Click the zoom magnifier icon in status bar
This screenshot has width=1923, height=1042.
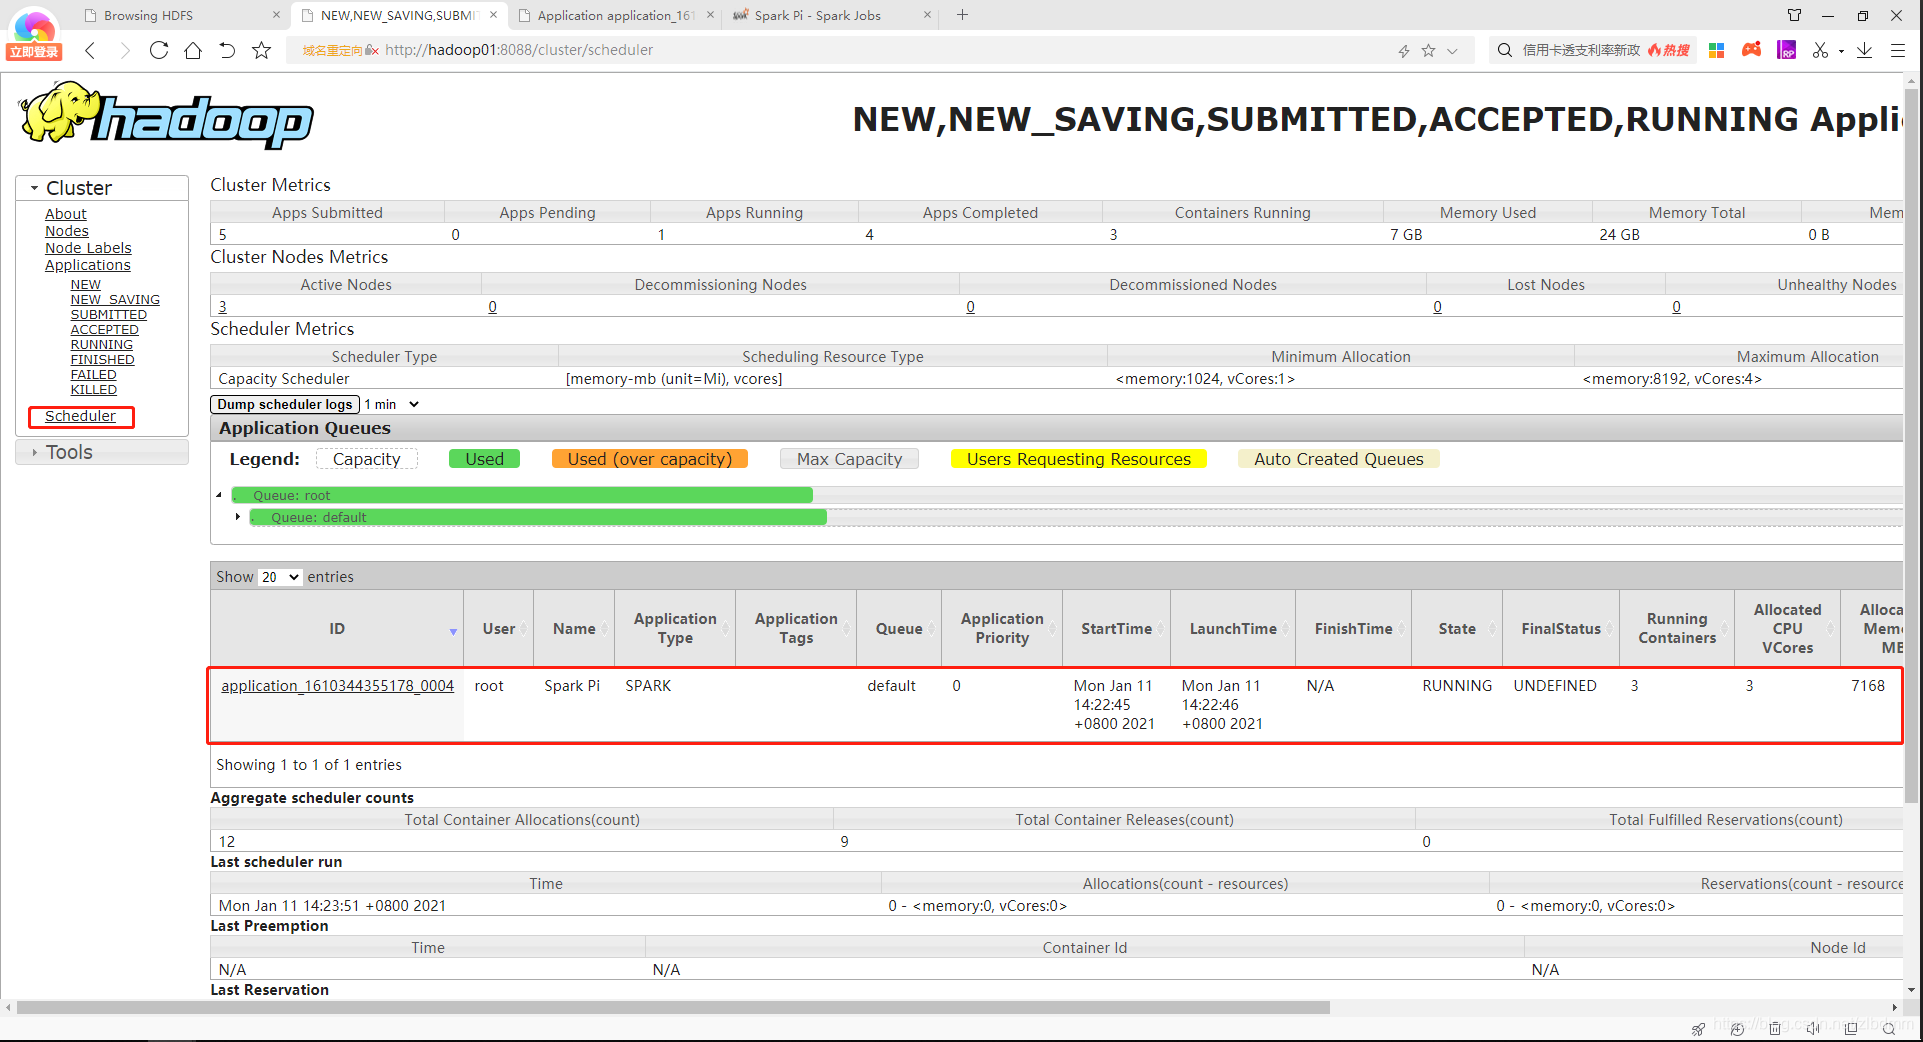point(1889,1028)
